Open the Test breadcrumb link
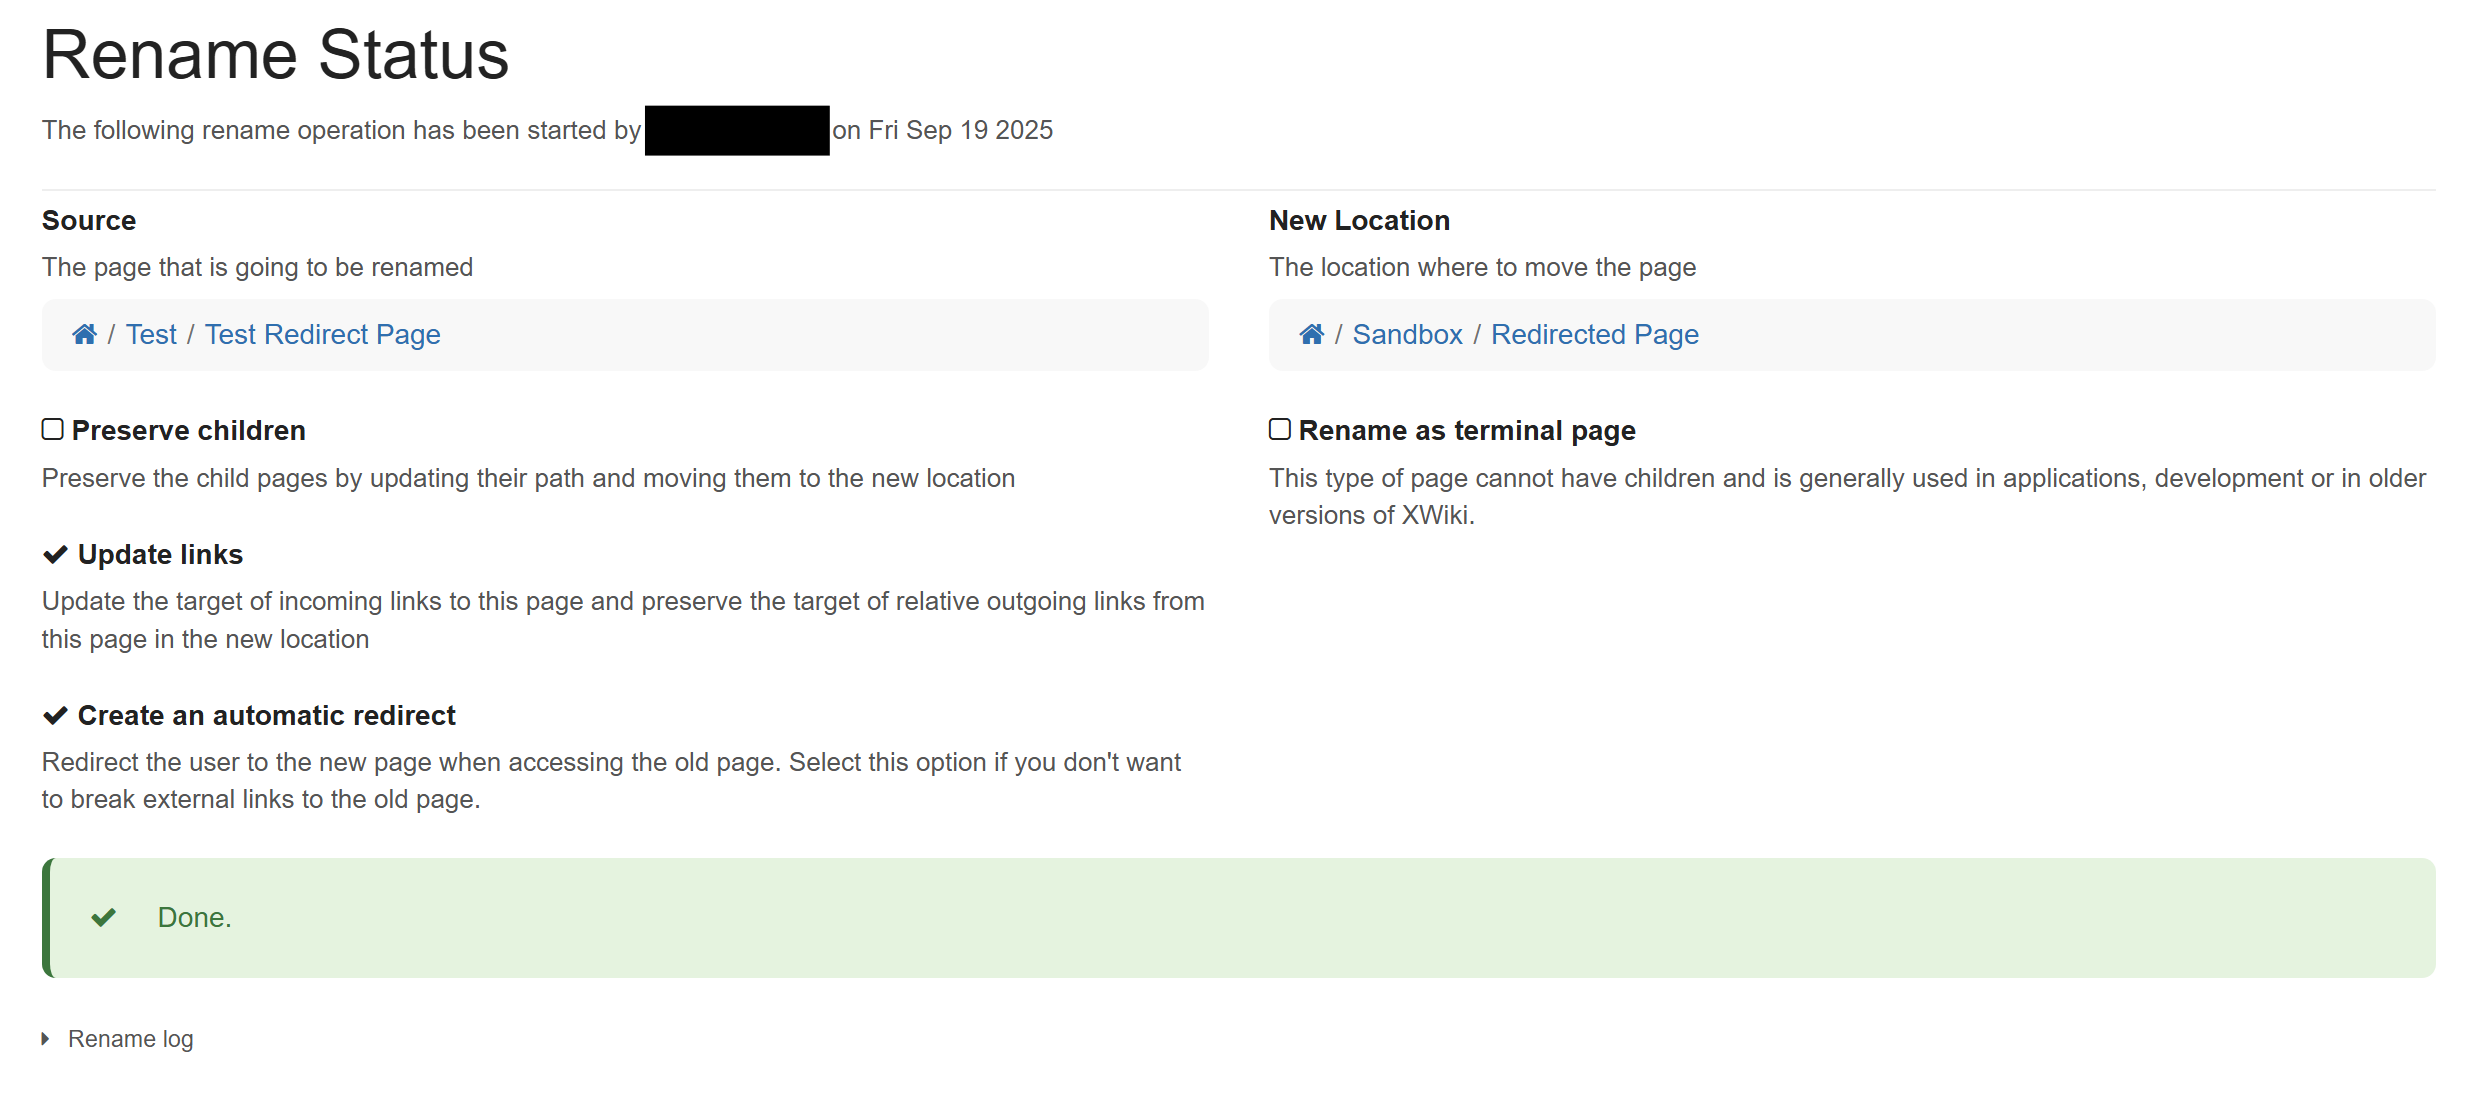Screen dimensions: 2469x1098 click(x=151, y=334)
